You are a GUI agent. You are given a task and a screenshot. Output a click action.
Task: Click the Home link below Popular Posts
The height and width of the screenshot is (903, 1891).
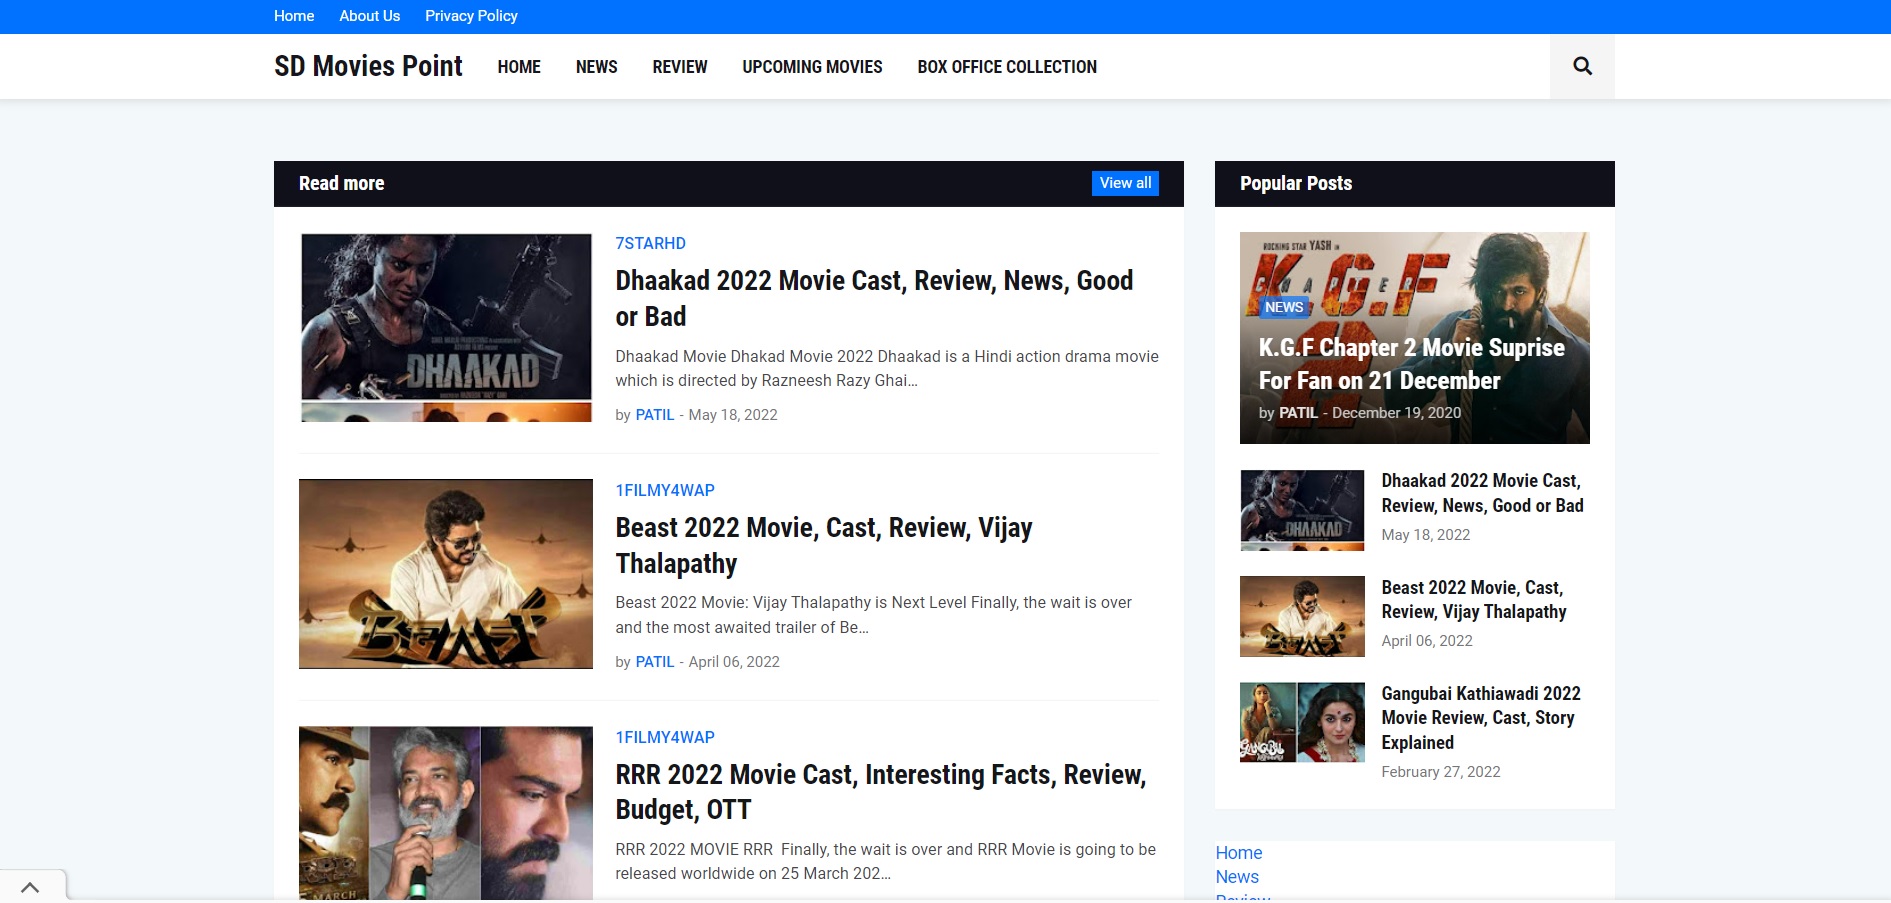tap(1239, 853)
